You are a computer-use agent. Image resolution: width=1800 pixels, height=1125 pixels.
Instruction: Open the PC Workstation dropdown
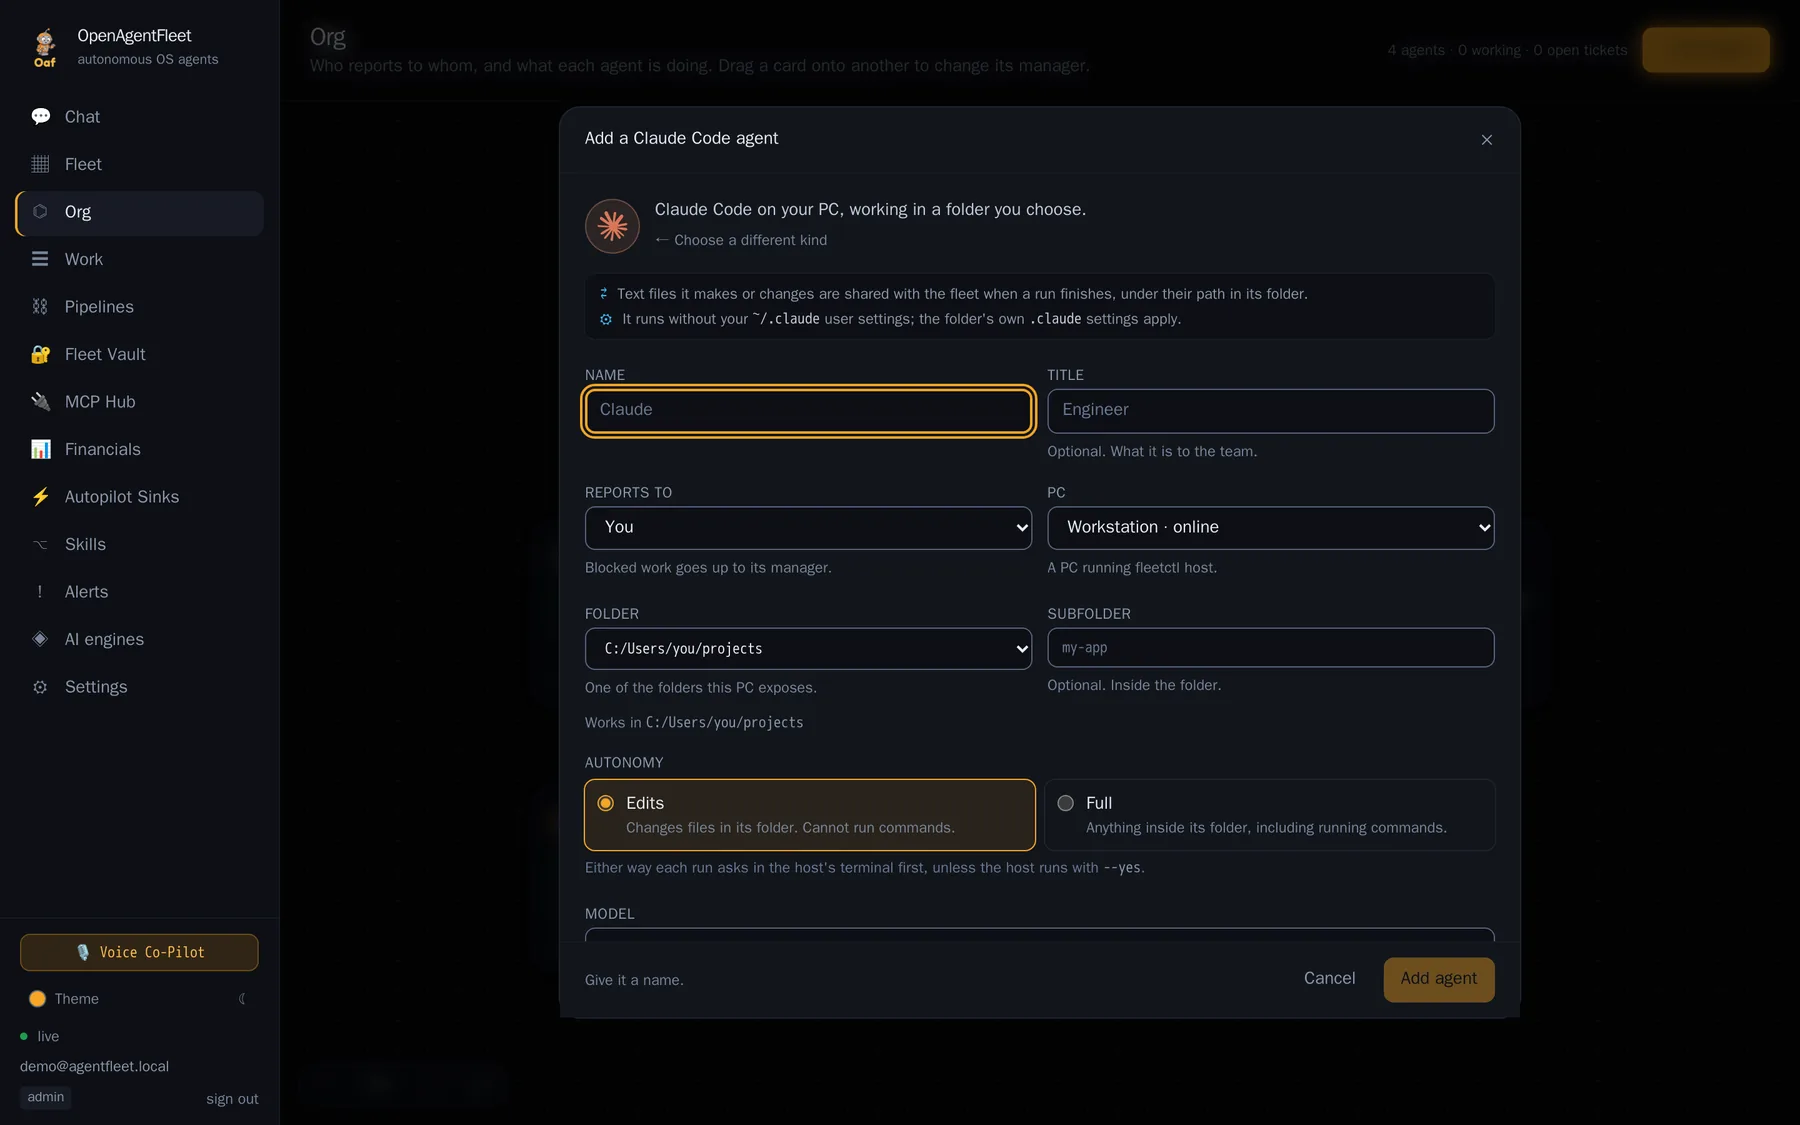coord(1270,528)
